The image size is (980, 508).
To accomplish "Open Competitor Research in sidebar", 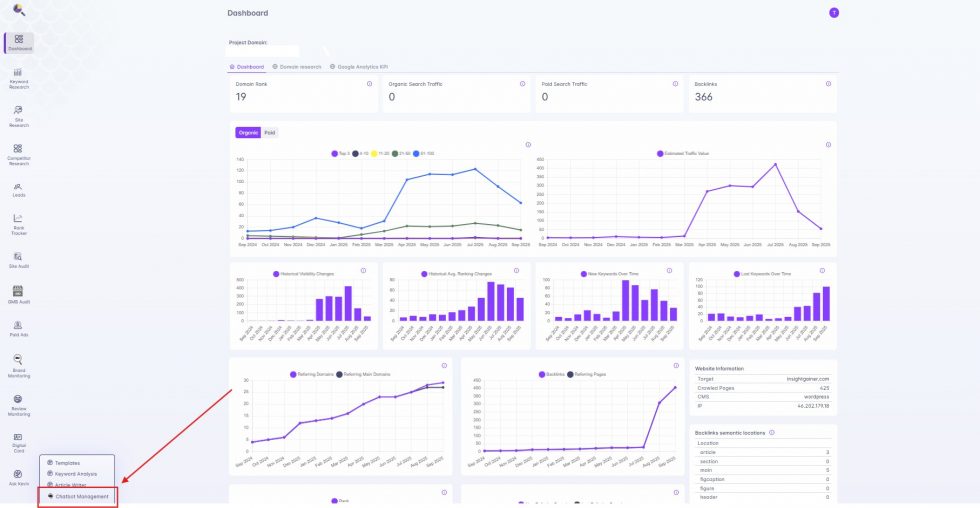I will click(19, 155).
